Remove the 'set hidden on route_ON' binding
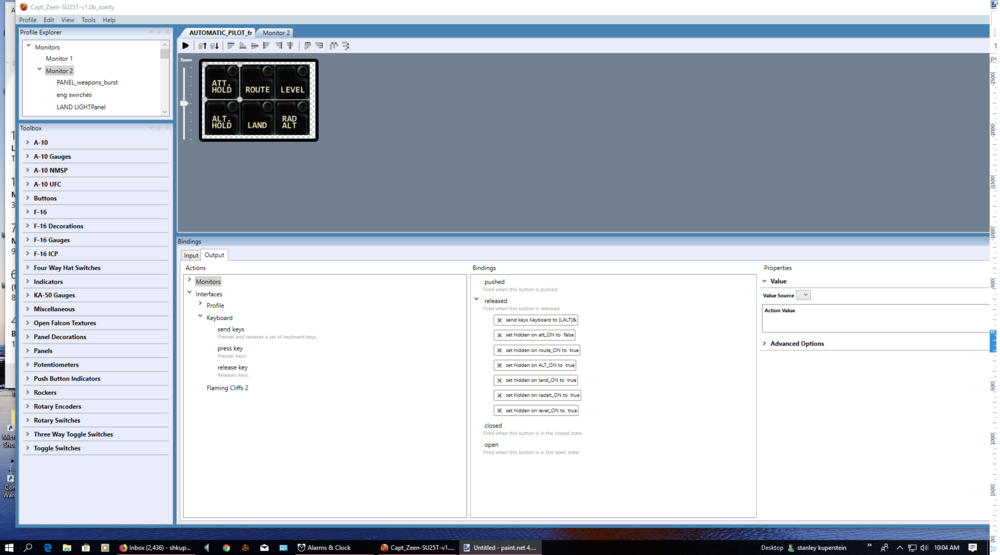 [x=499, y=350]
